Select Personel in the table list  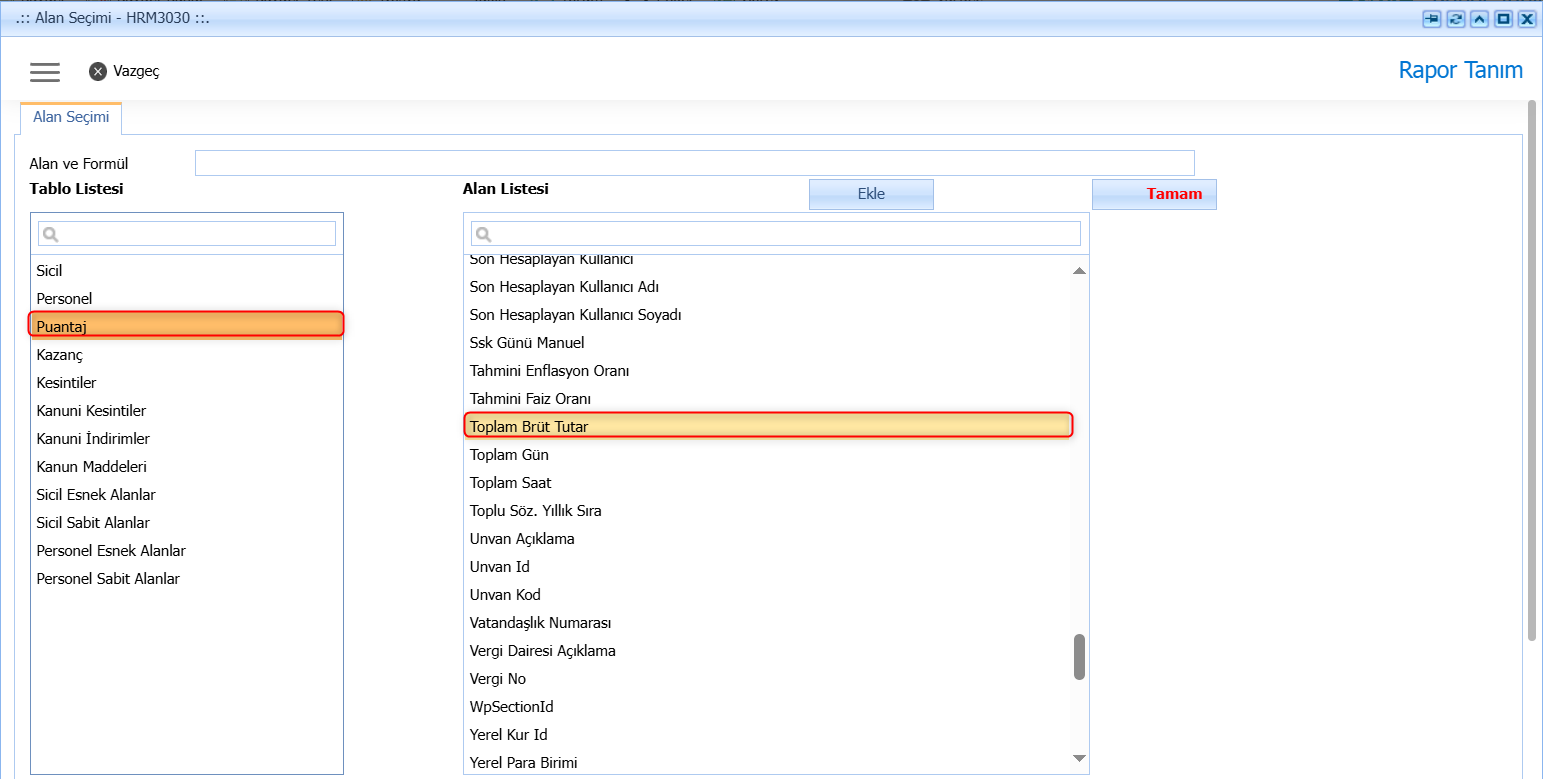[x=186, y=299]
